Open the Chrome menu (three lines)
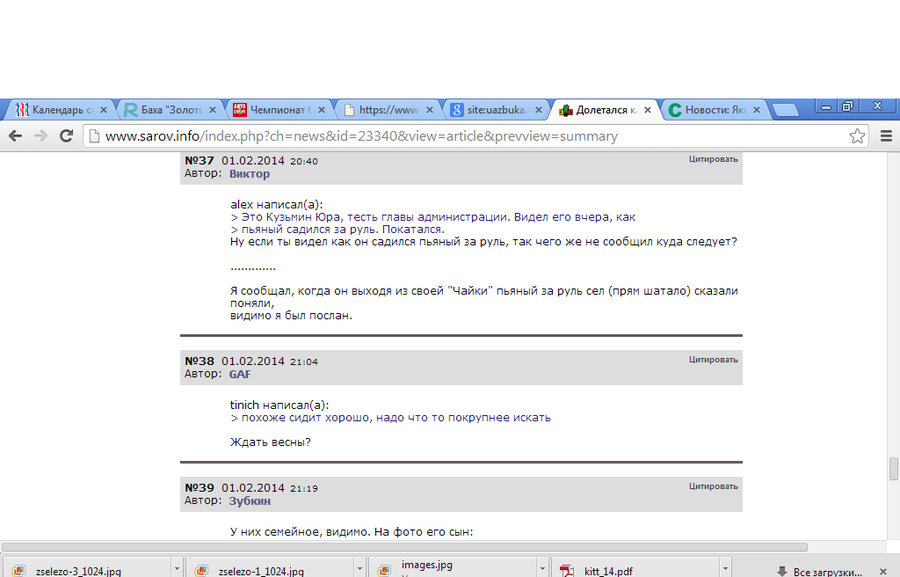 [x=885, y=136]
